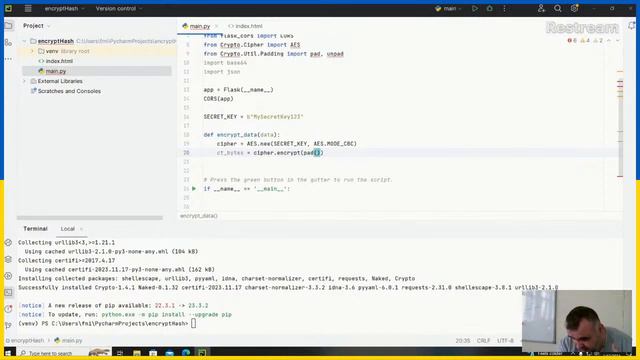Open the Python Packages tool window icon

[x=8, y=260]
